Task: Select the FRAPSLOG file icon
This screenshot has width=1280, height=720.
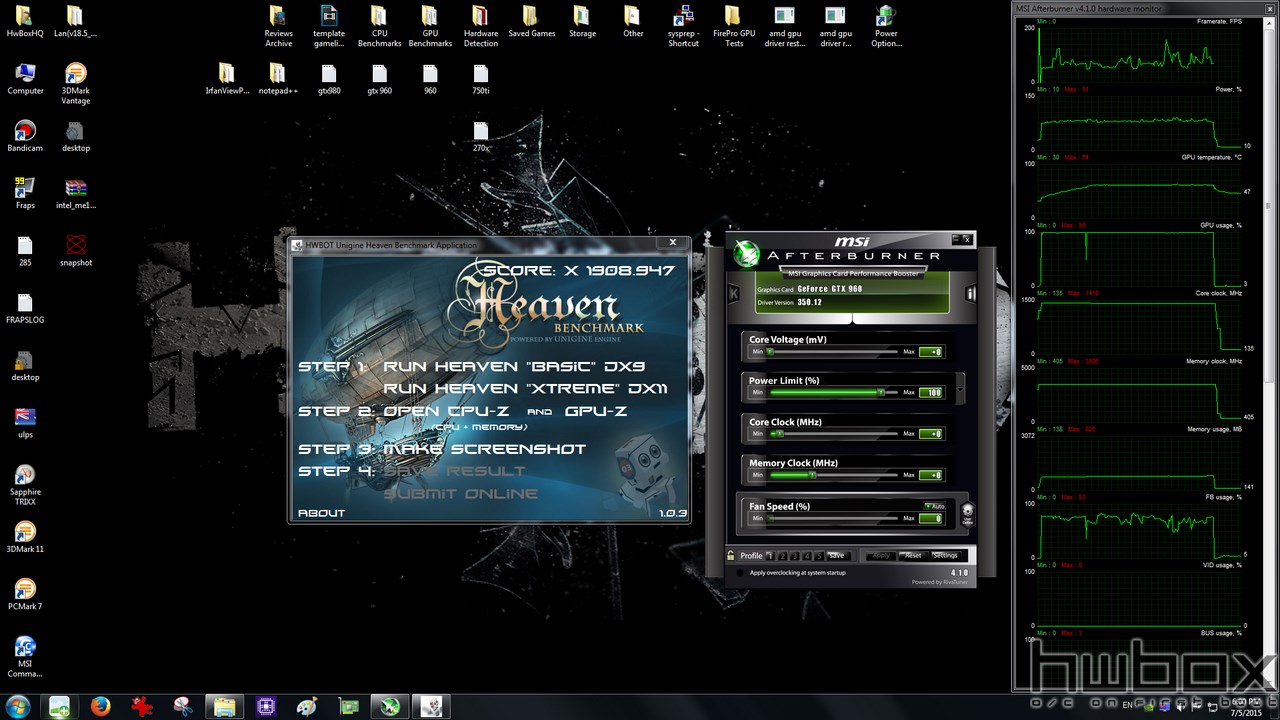Action: (25, 308)
